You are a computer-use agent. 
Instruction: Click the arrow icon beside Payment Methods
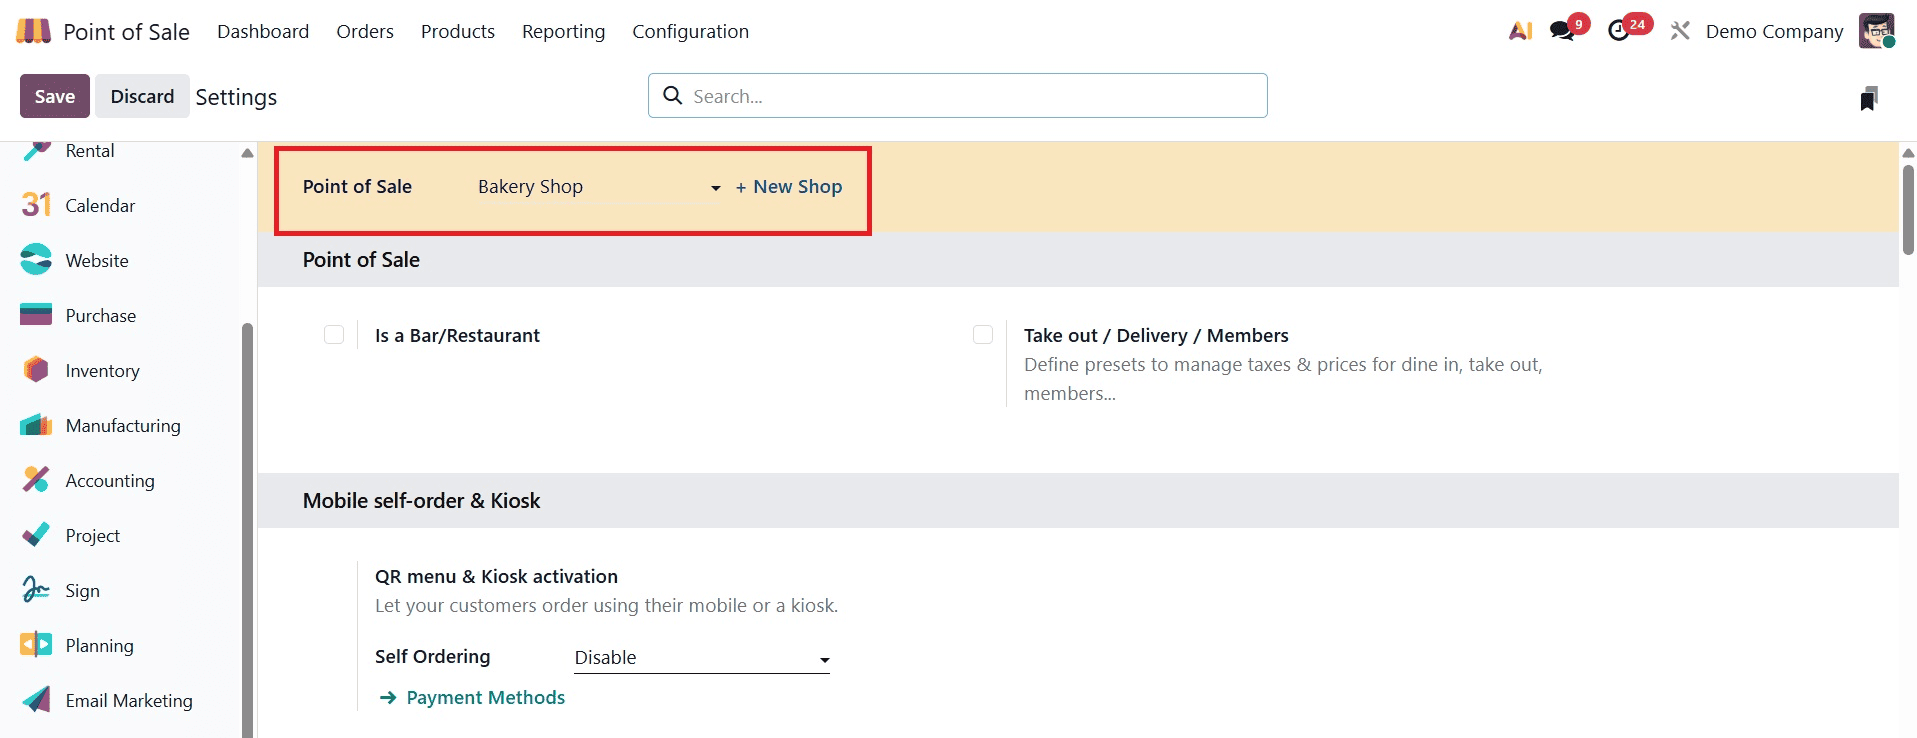pyautogui.click(x=388, y=698)
